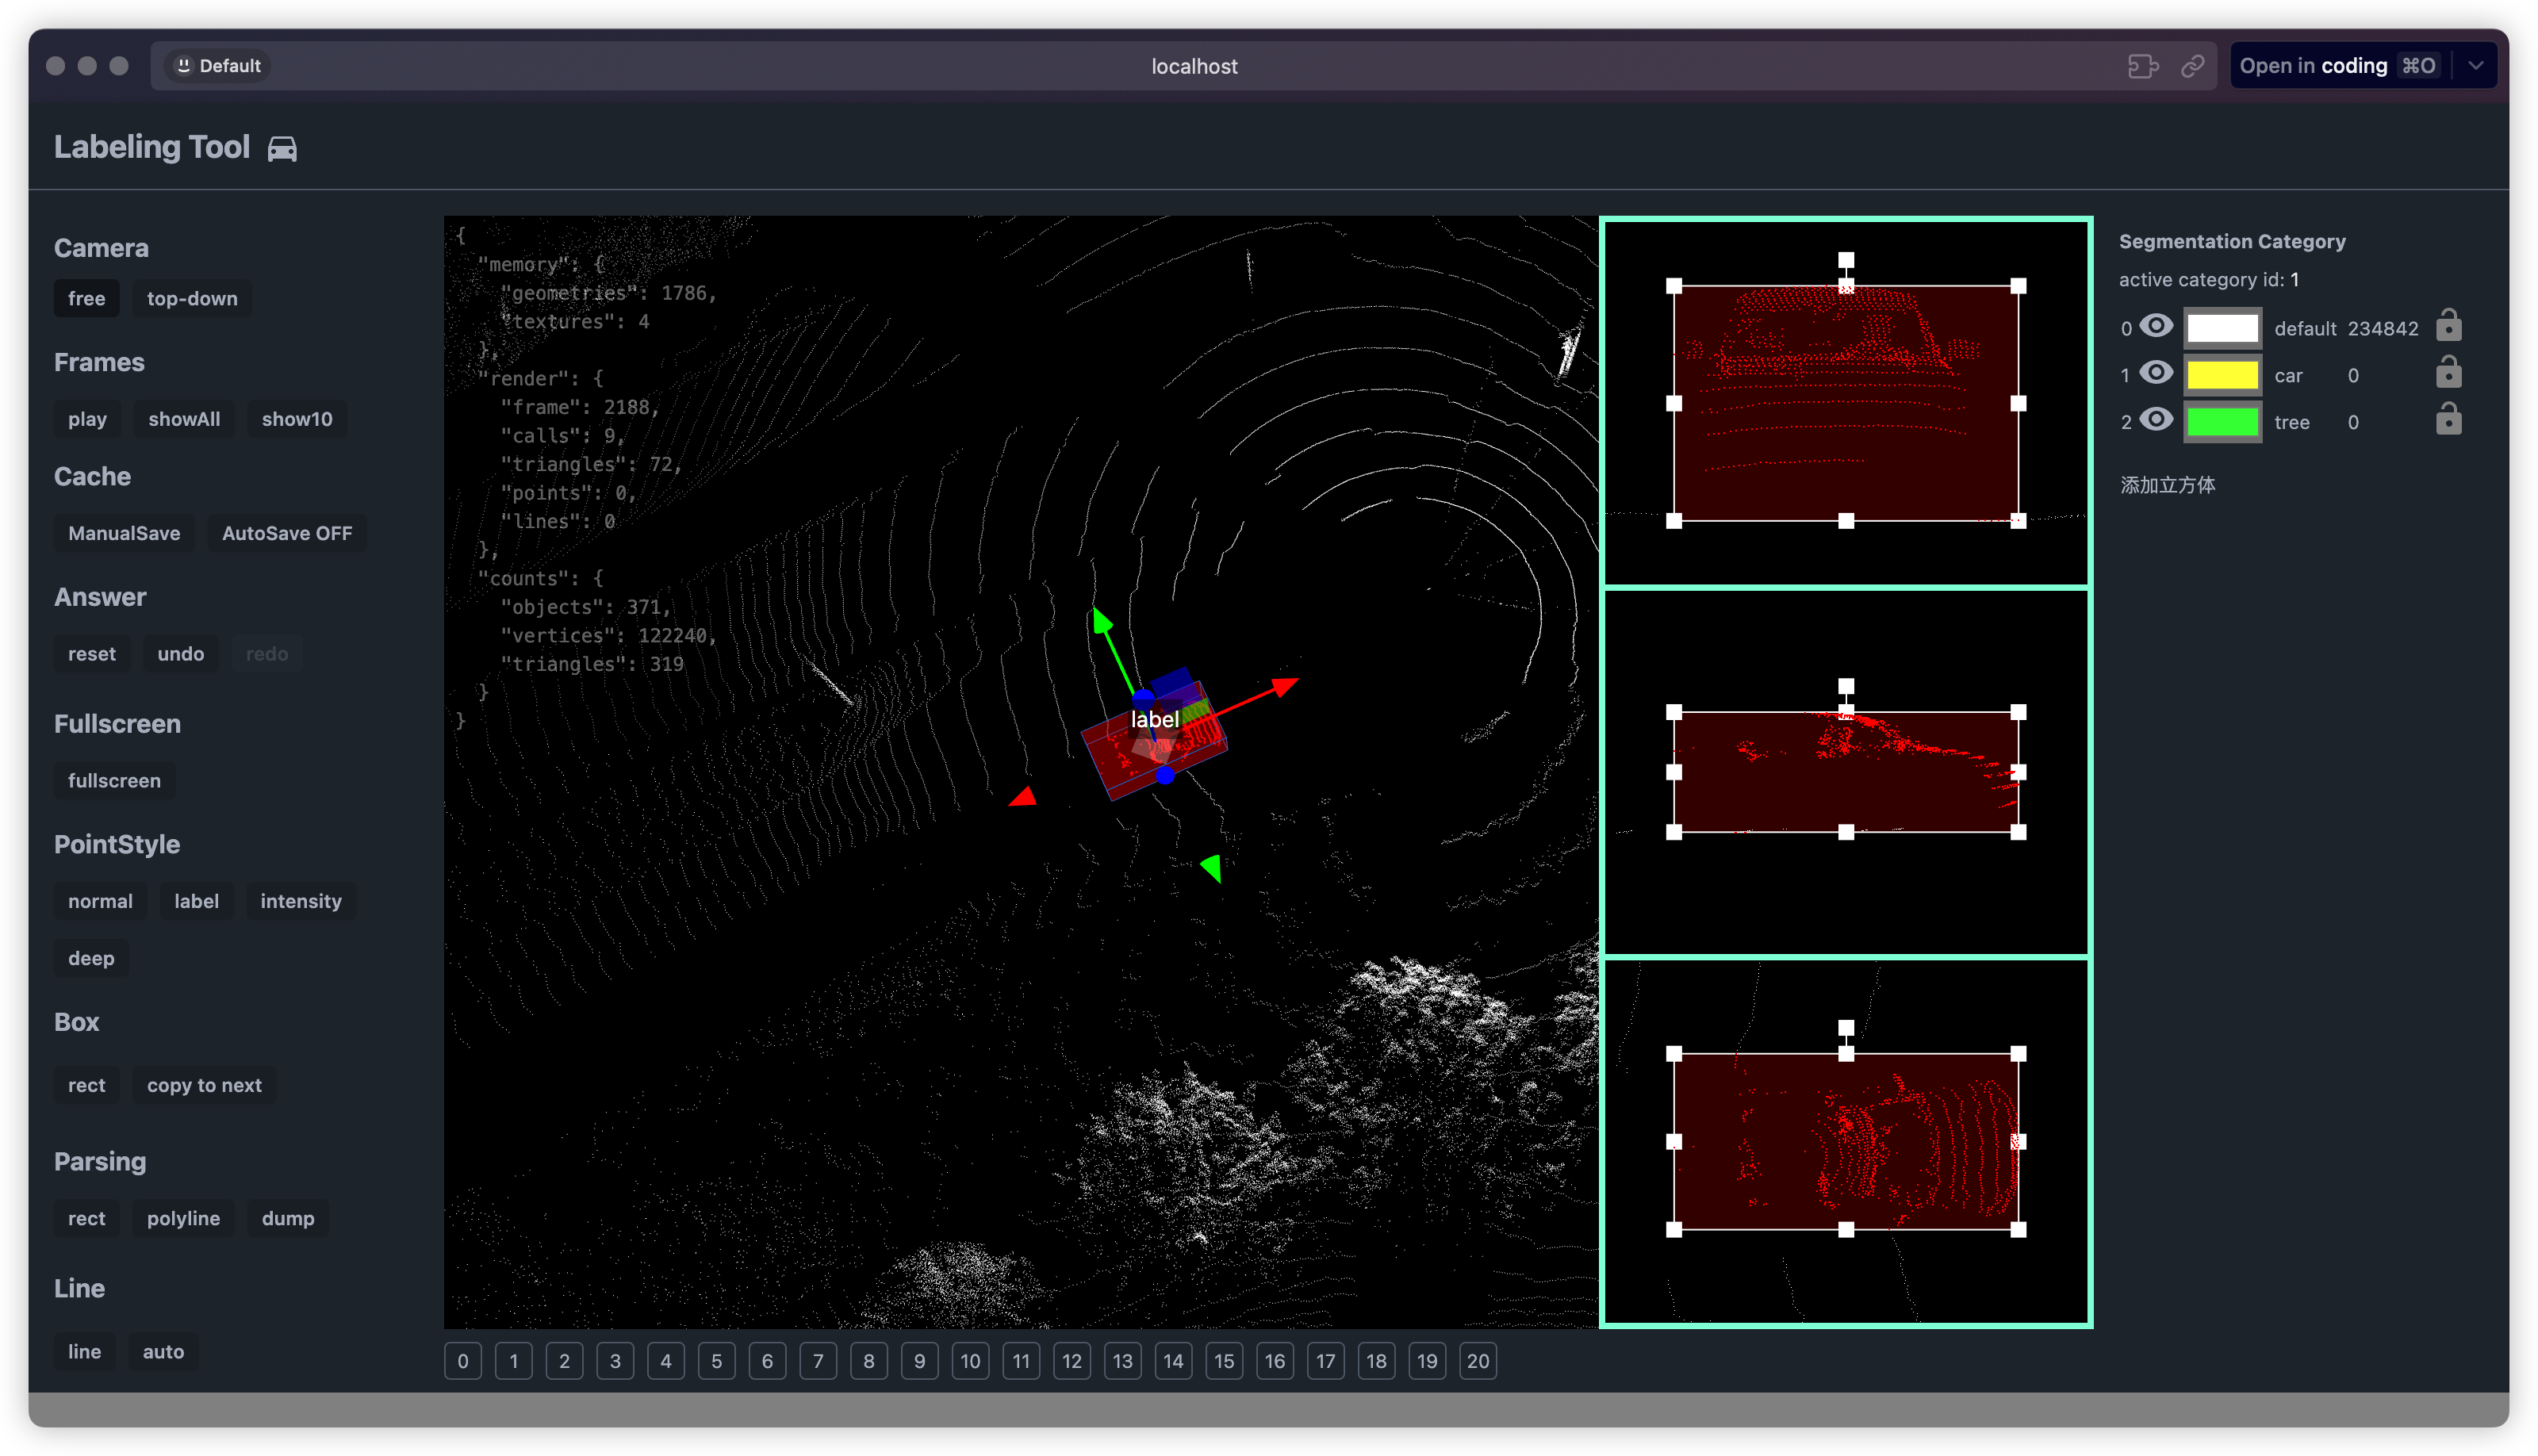Click rotation handle above bottom projection box
The height and width of the screenshot is (1456, 2538).
[1846, 1028]
